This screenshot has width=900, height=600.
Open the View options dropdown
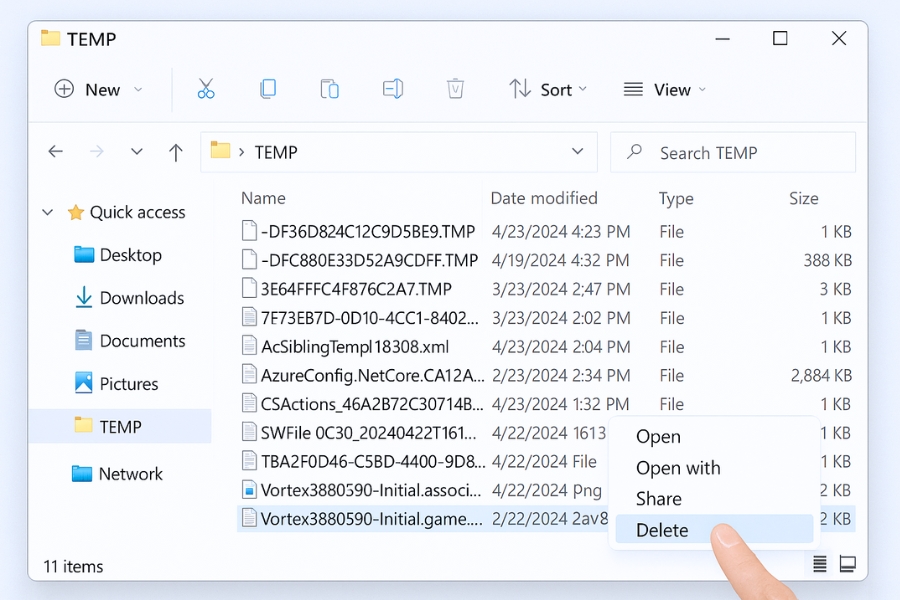pos(665,90)
